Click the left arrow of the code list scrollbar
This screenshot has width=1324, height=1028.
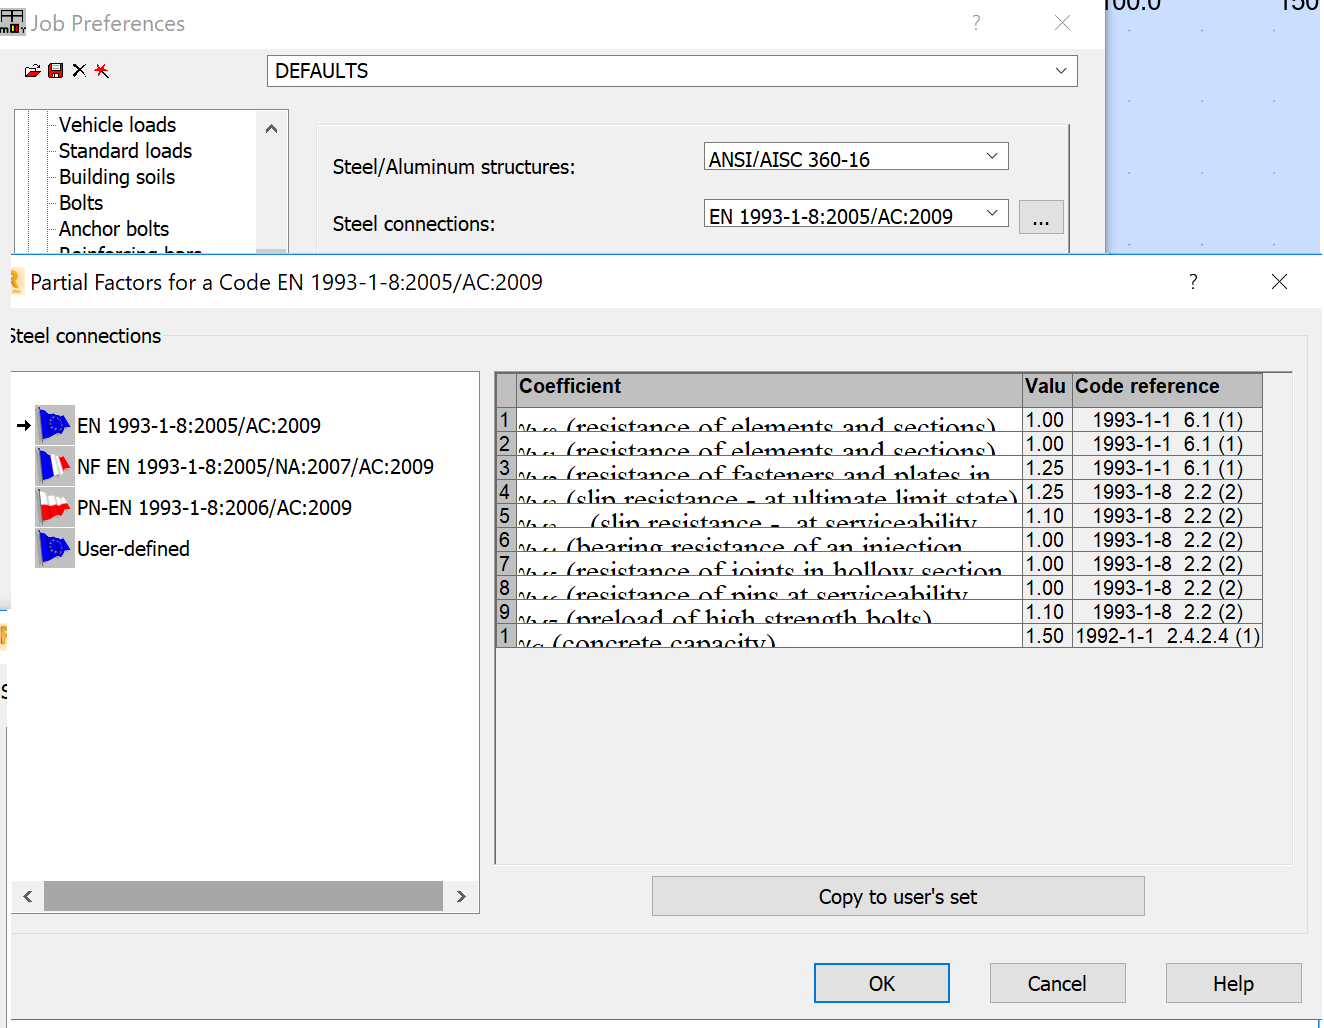(28, 896)
